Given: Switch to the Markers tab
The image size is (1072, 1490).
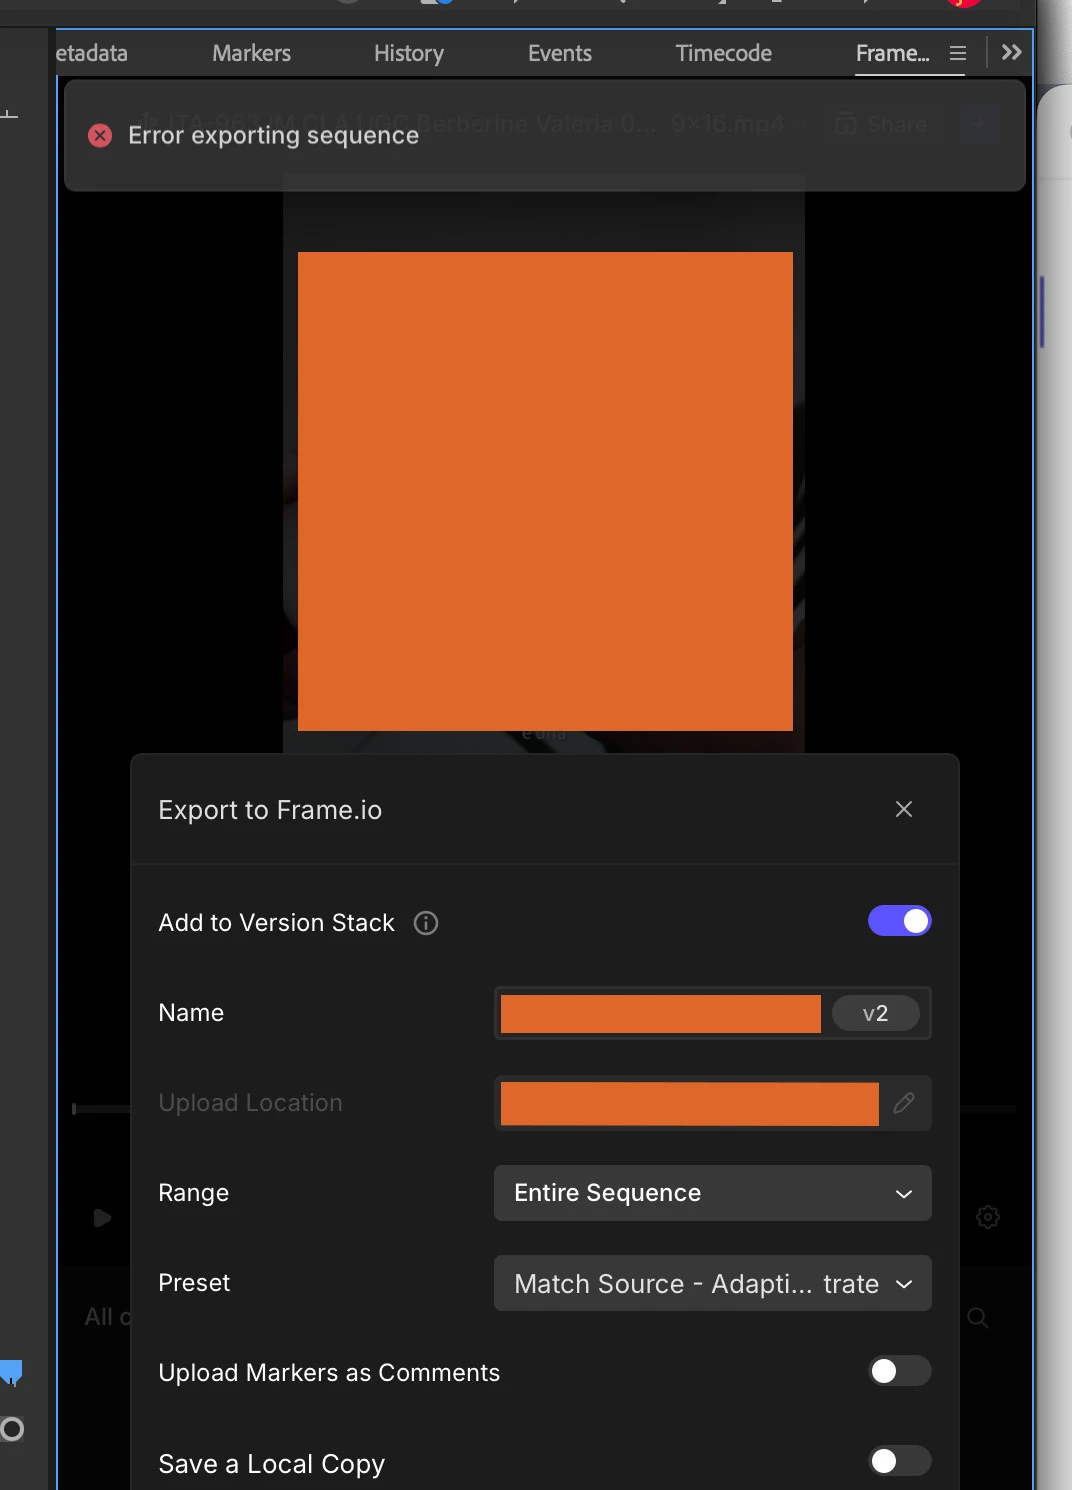Looking at the screenshot, I should pyautogui.click(x=252, y=53).
